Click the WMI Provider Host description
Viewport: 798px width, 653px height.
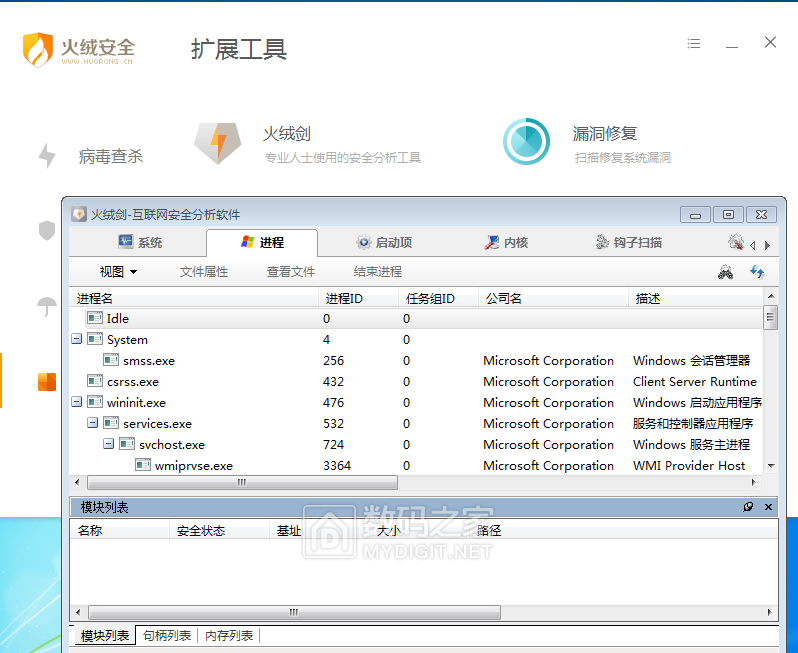(689, 466)
